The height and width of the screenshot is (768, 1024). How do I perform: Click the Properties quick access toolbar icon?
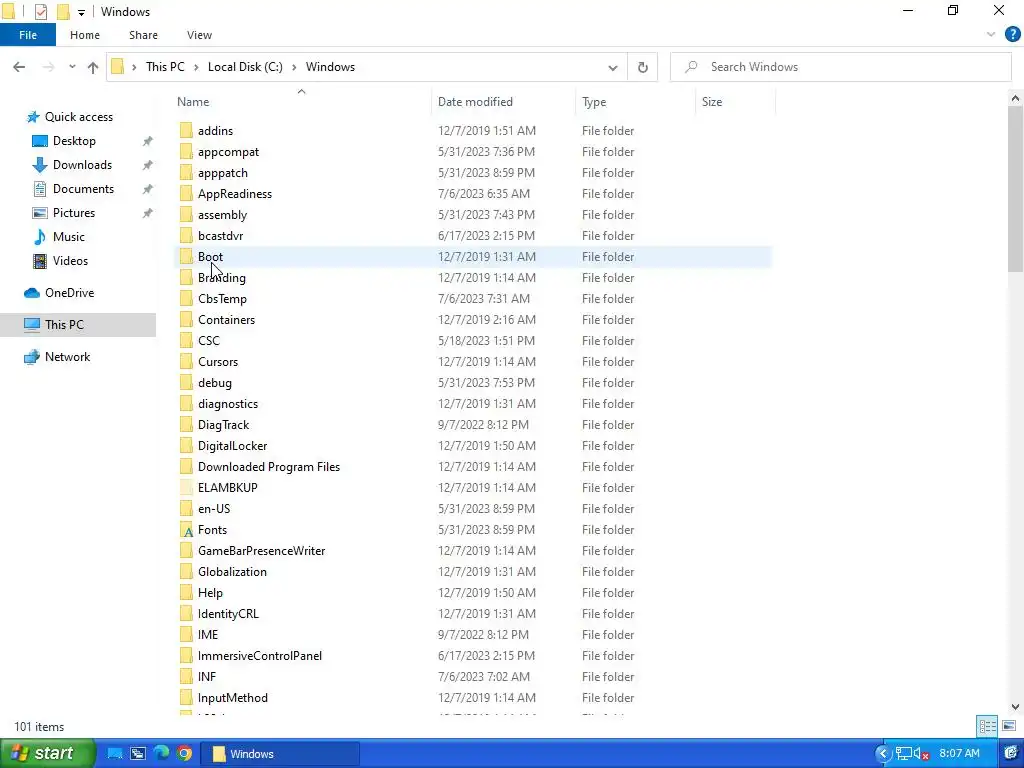pos(40,11)
